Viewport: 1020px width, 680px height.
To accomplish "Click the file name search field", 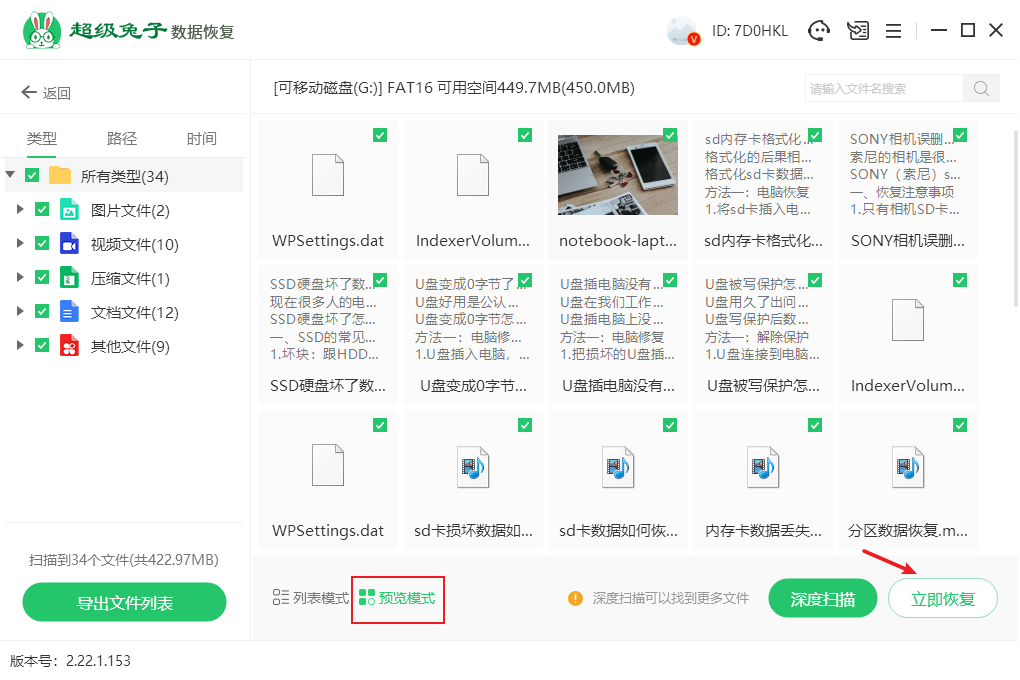I will 883,88.
